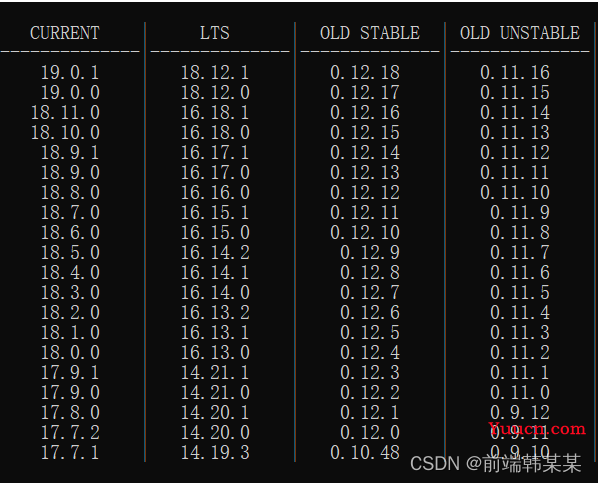This screenshot has height=483, width=598.
Task: Select version 18.11.0 text
Action: pyautogui.click(x=65, y=113)
